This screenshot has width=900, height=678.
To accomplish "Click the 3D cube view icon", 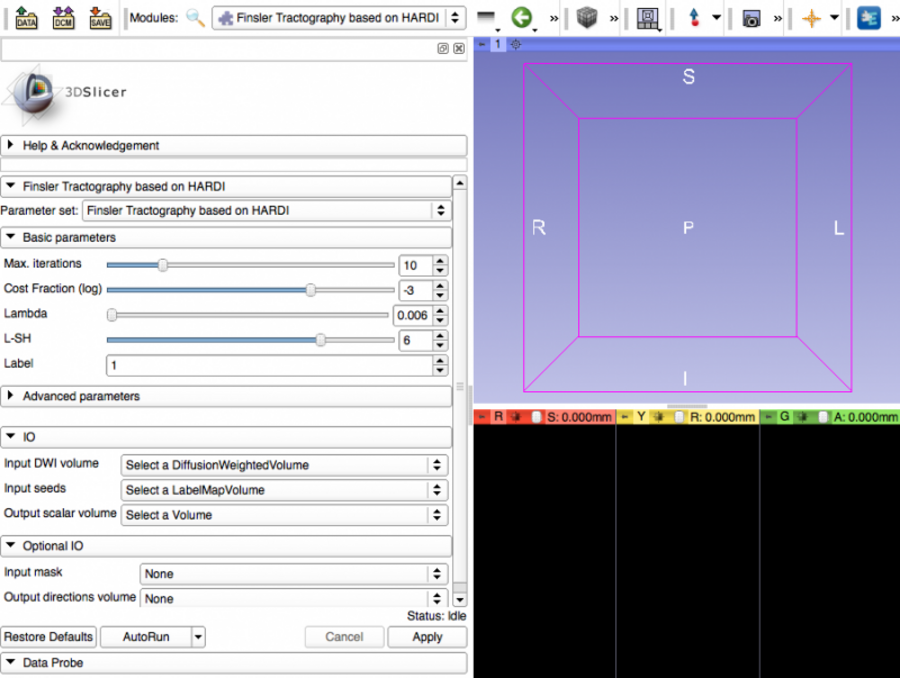I will point(587,18).
